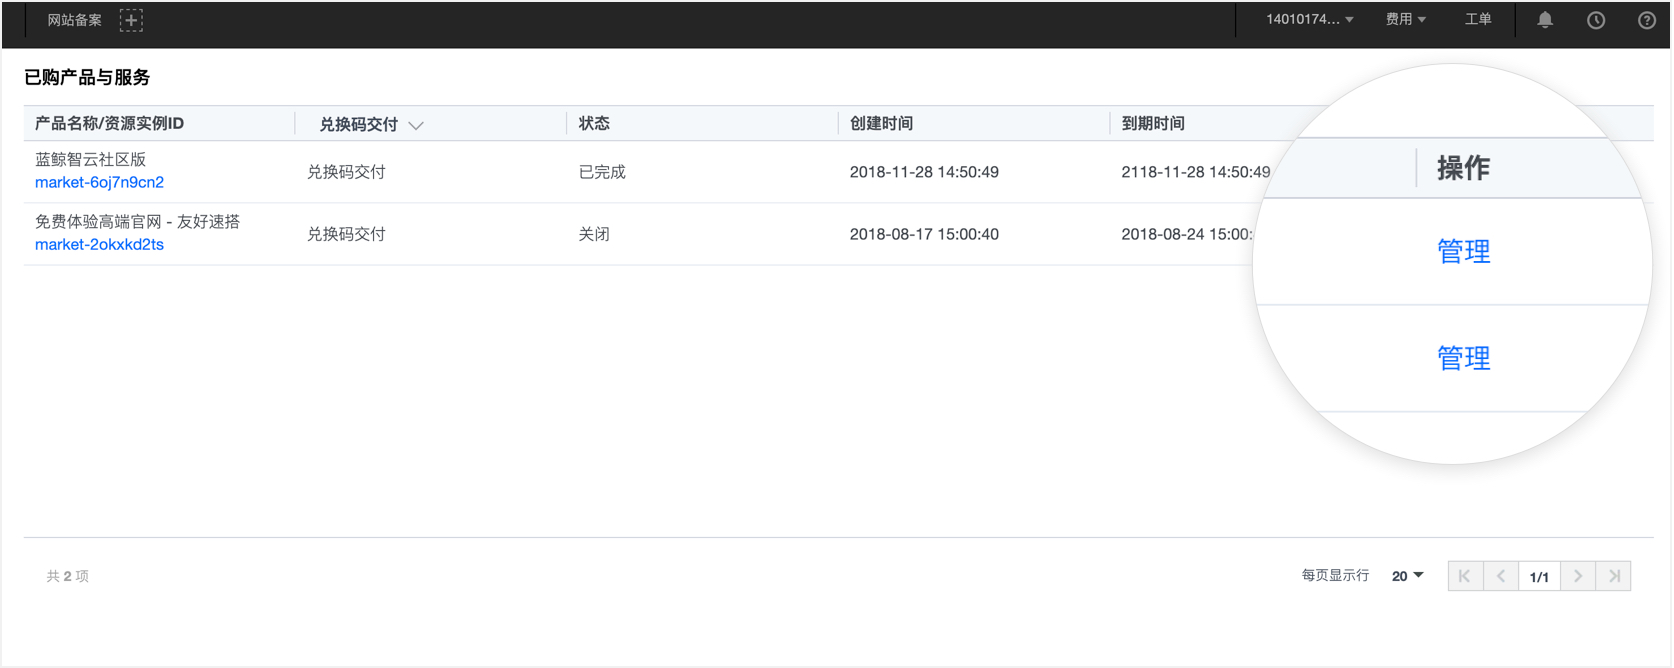Click the 每页显示行 label
1674x668 pixels.
click(1335, 575)
